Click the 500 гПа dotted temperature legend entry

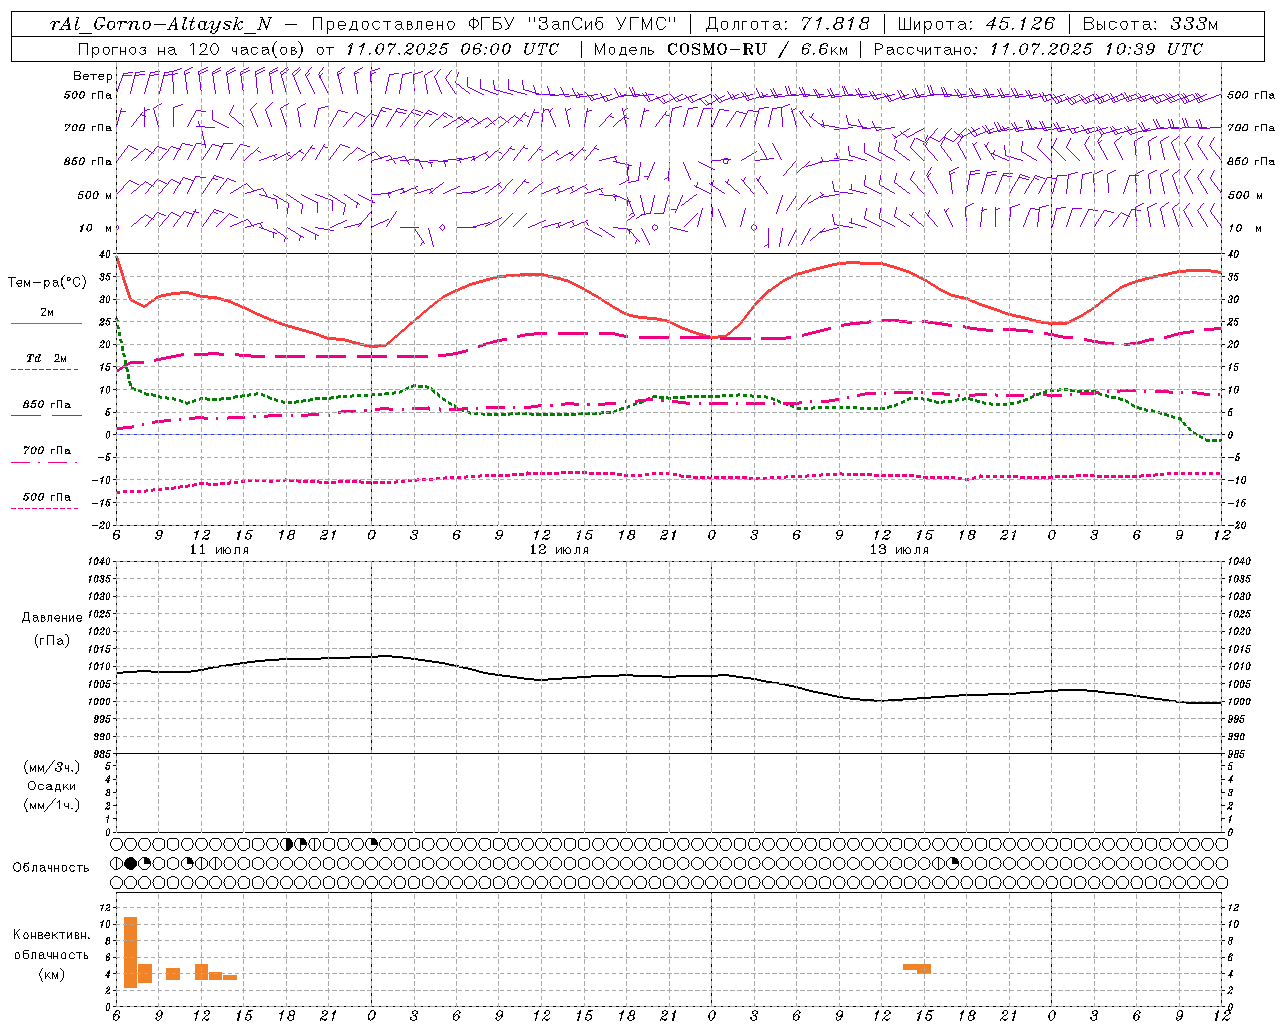click(46, 501)
